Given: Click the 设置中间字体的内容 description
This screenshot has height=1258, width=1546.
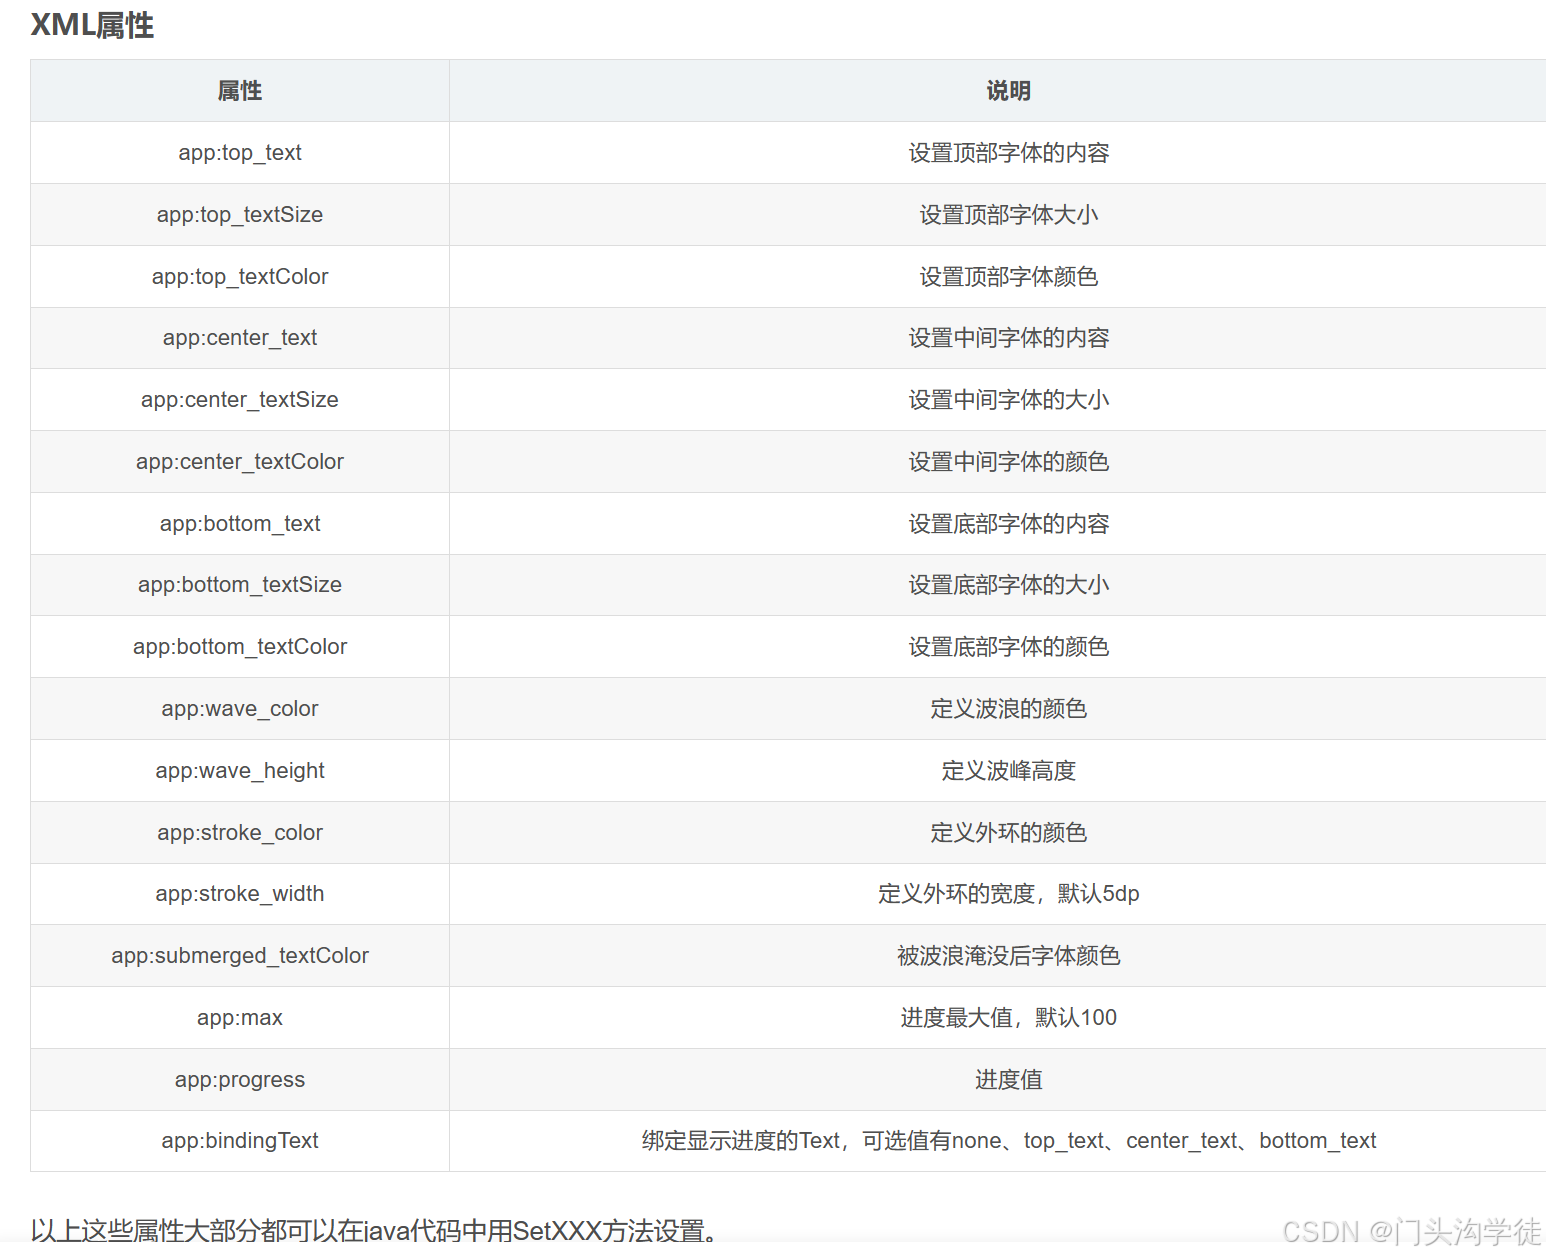Looking at the screenshot, I should click(1008, 338).
